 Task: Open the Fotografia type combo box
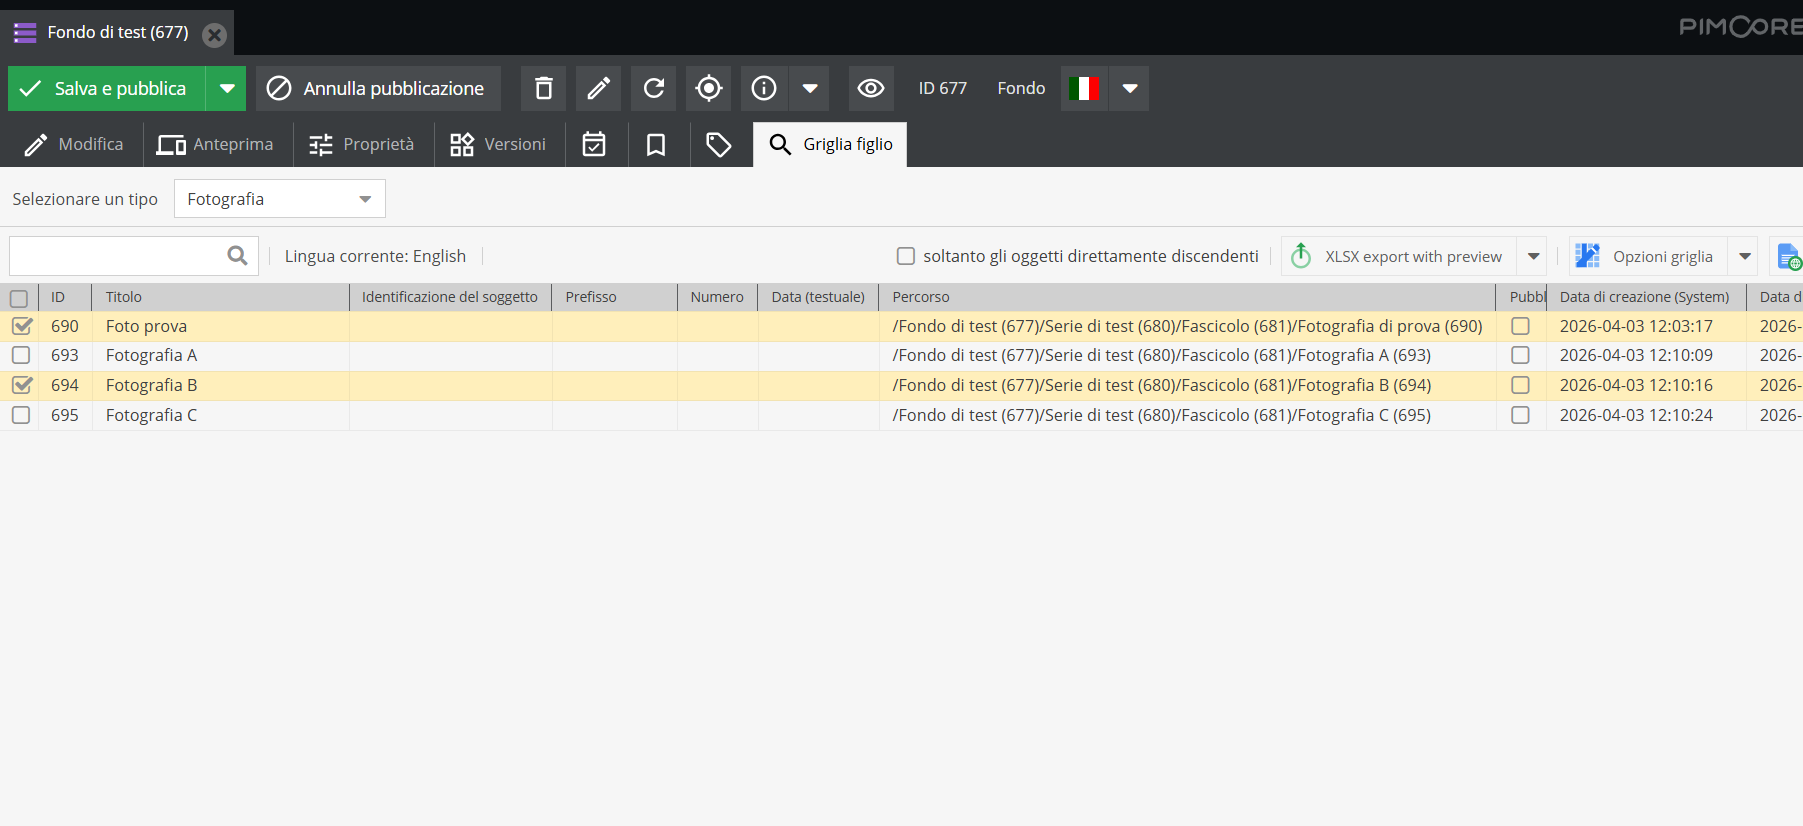point(279,199)
